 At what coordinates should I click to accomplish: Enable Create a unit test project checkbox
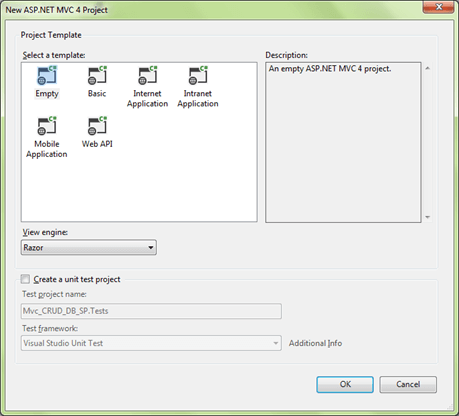coord(25,279)
